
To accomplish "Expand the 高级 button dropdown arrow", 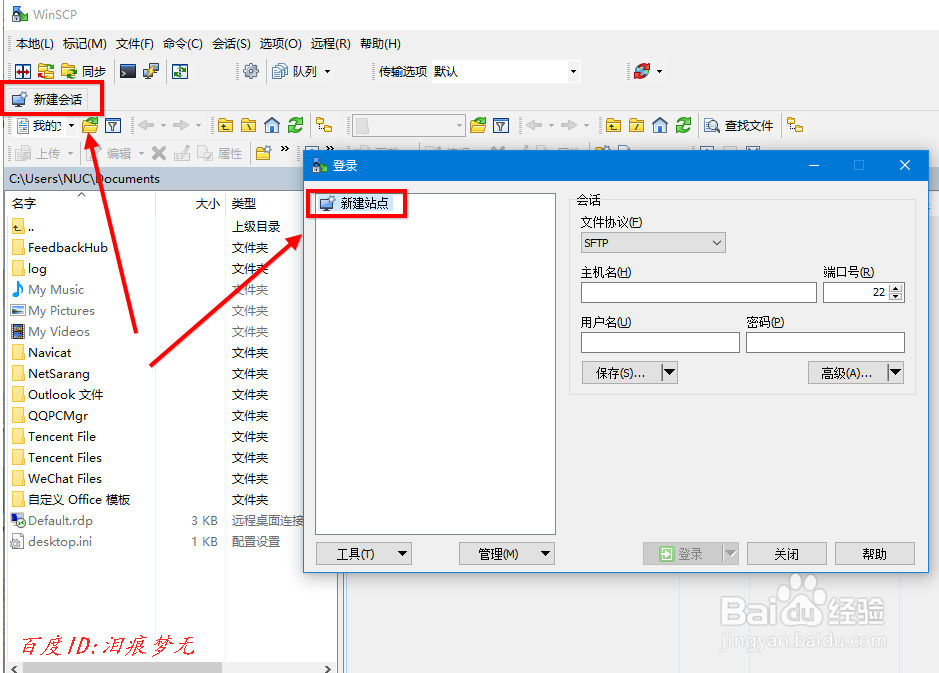I will 895,373.
